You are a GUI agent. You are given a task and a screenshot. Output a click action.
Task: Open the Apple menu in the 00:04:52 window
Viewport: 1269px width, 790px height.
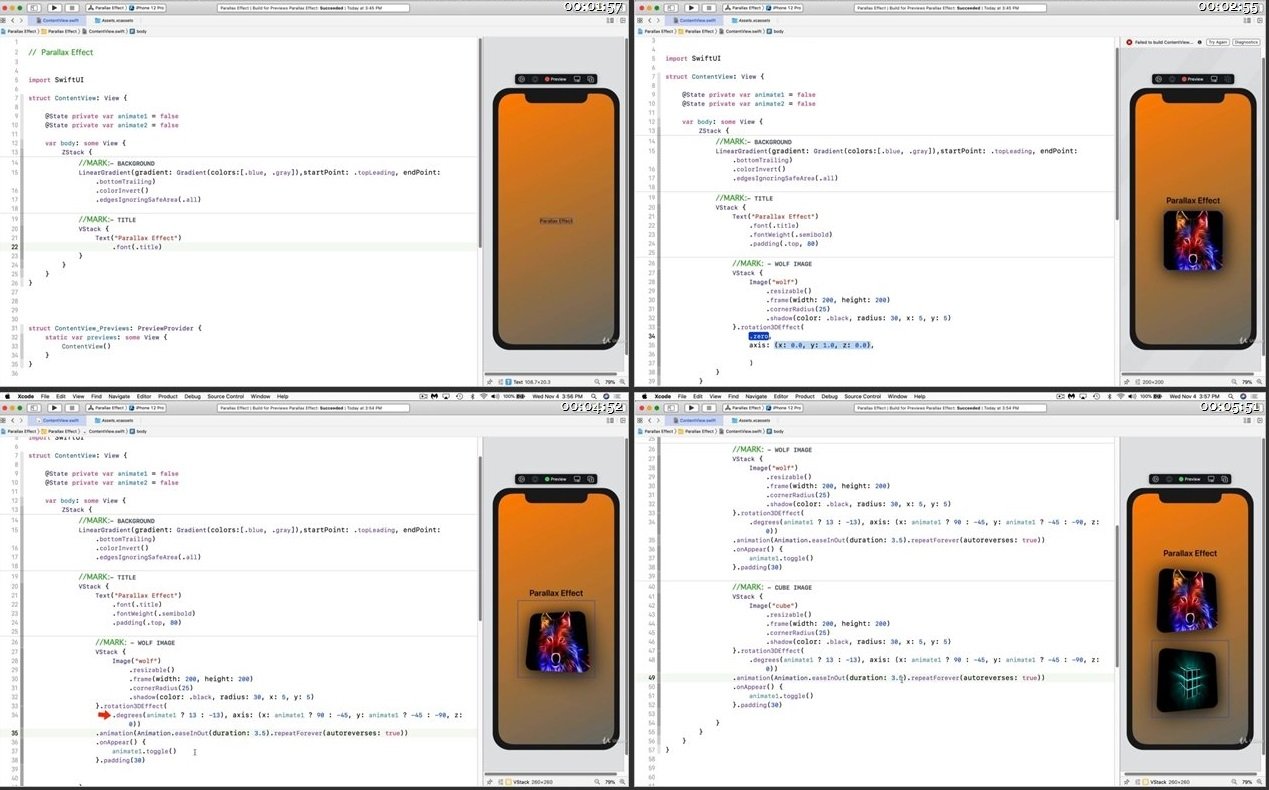[x=7, y=396]
